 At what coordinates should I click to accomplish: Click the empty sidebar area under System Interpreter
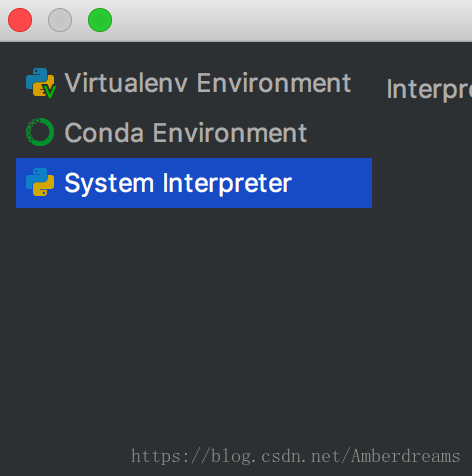[x=193, y=317]
